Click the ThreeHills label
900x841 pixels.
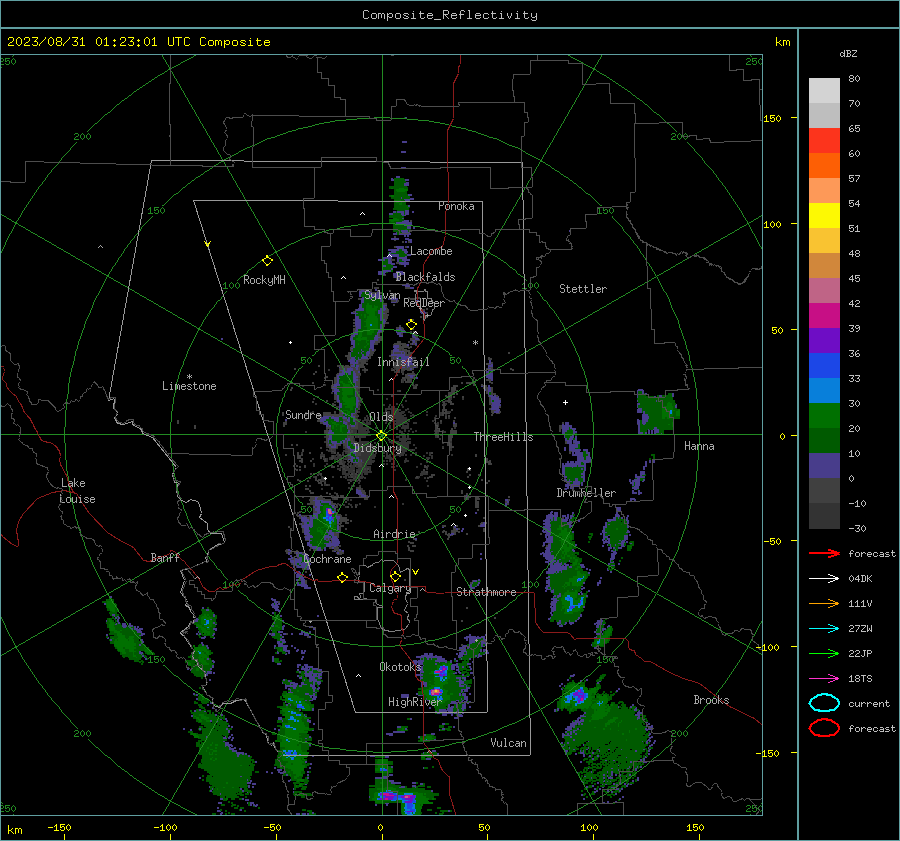[503, 437]
